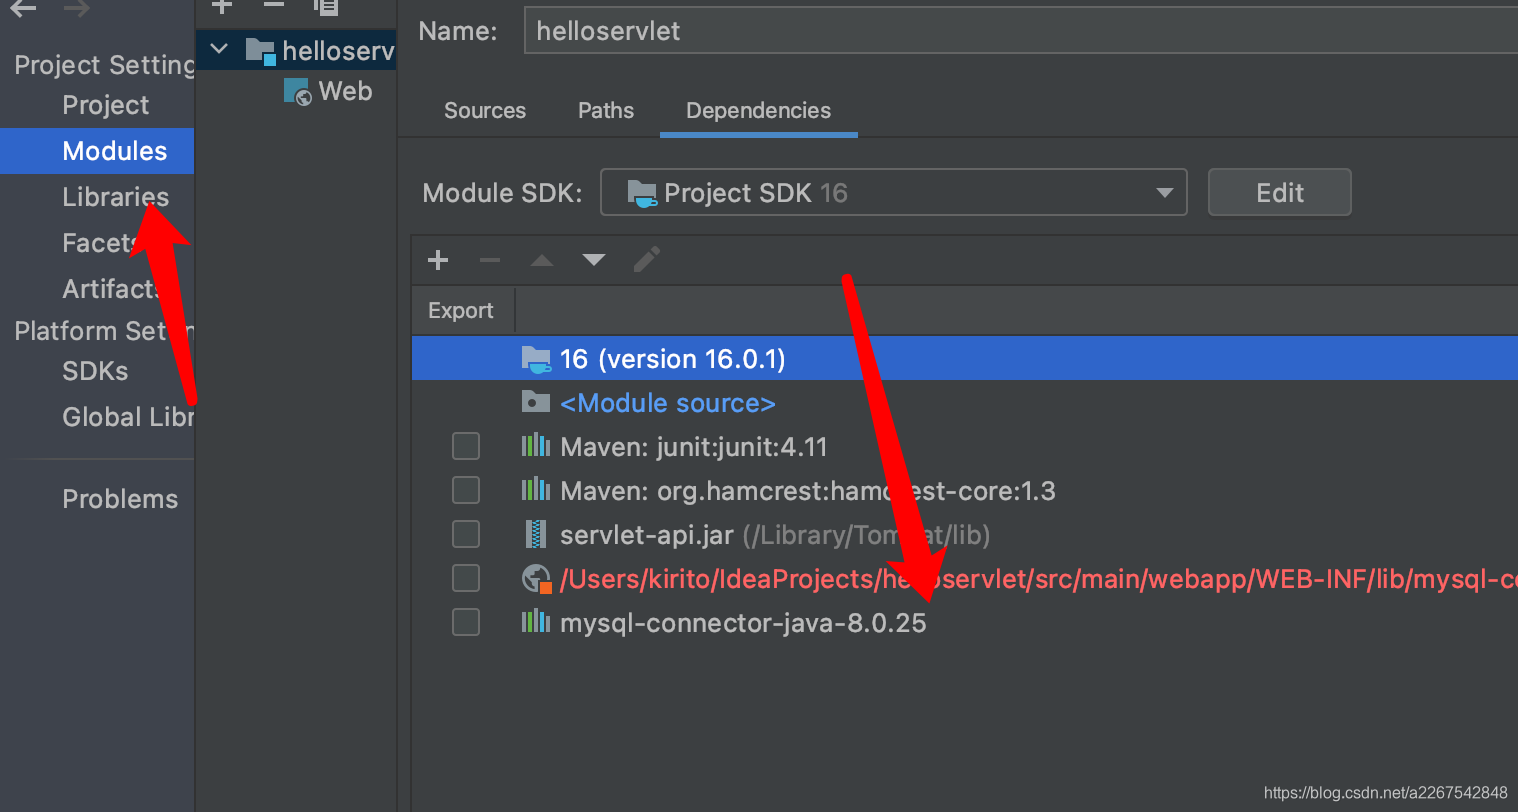Add dependency with plus in dependencies toolbar
The width and height of the screenshot is (1518, 812).
[x=438, y=261]
